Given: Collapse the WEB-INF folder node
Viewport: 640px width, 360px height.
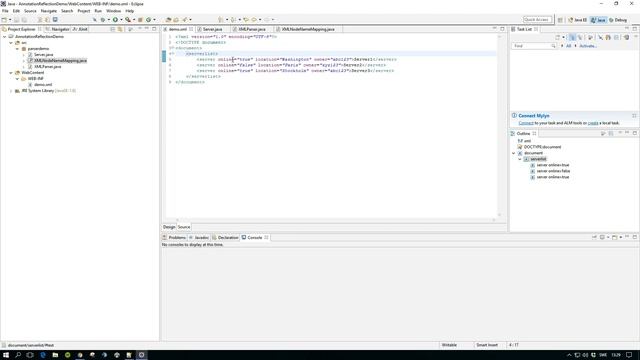Looking at the screenshot, I should pos(18,78).
